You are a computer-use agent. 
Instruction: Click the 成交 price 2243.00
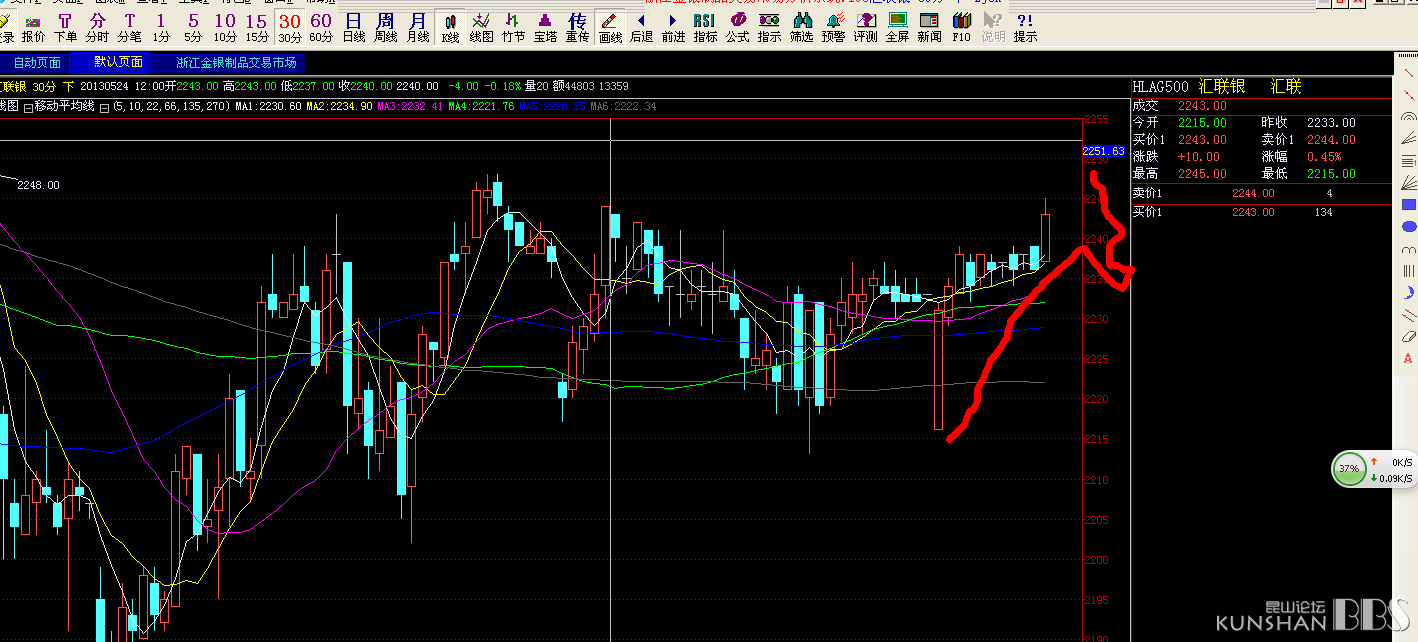1202,106
